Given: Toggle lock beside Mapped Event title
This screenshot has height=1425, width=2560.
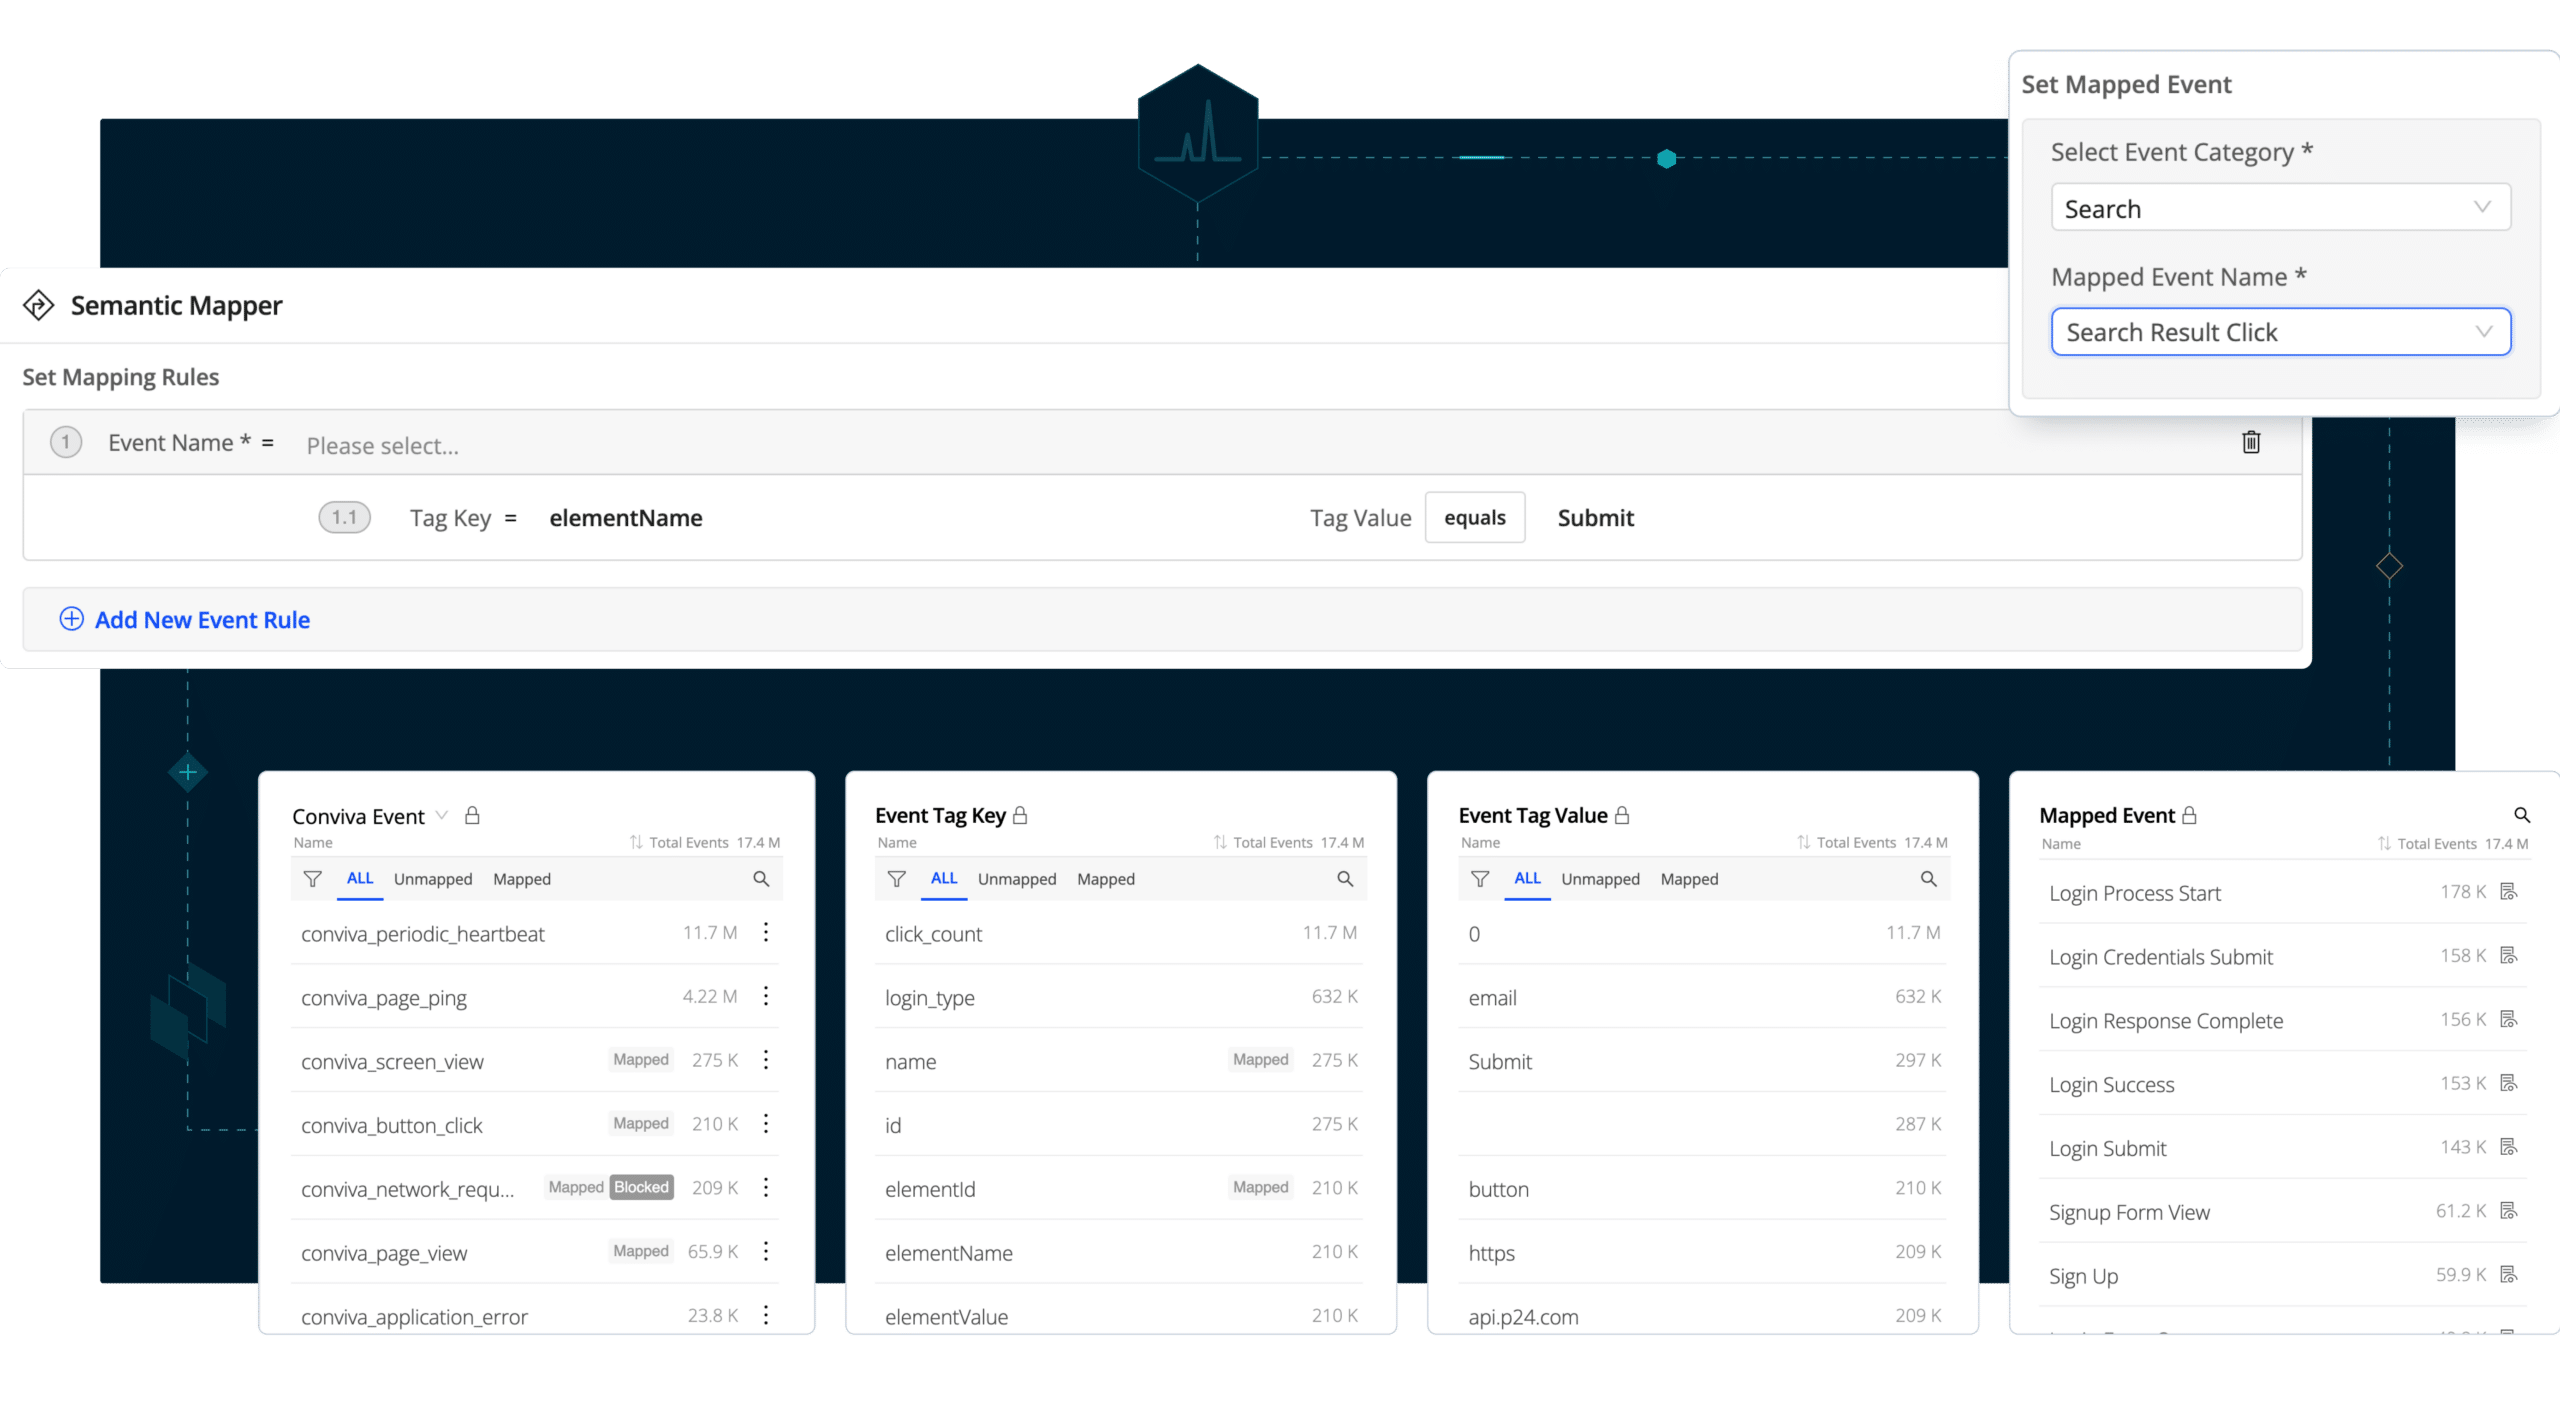Looking at the screenshot, I should 2190,816.
